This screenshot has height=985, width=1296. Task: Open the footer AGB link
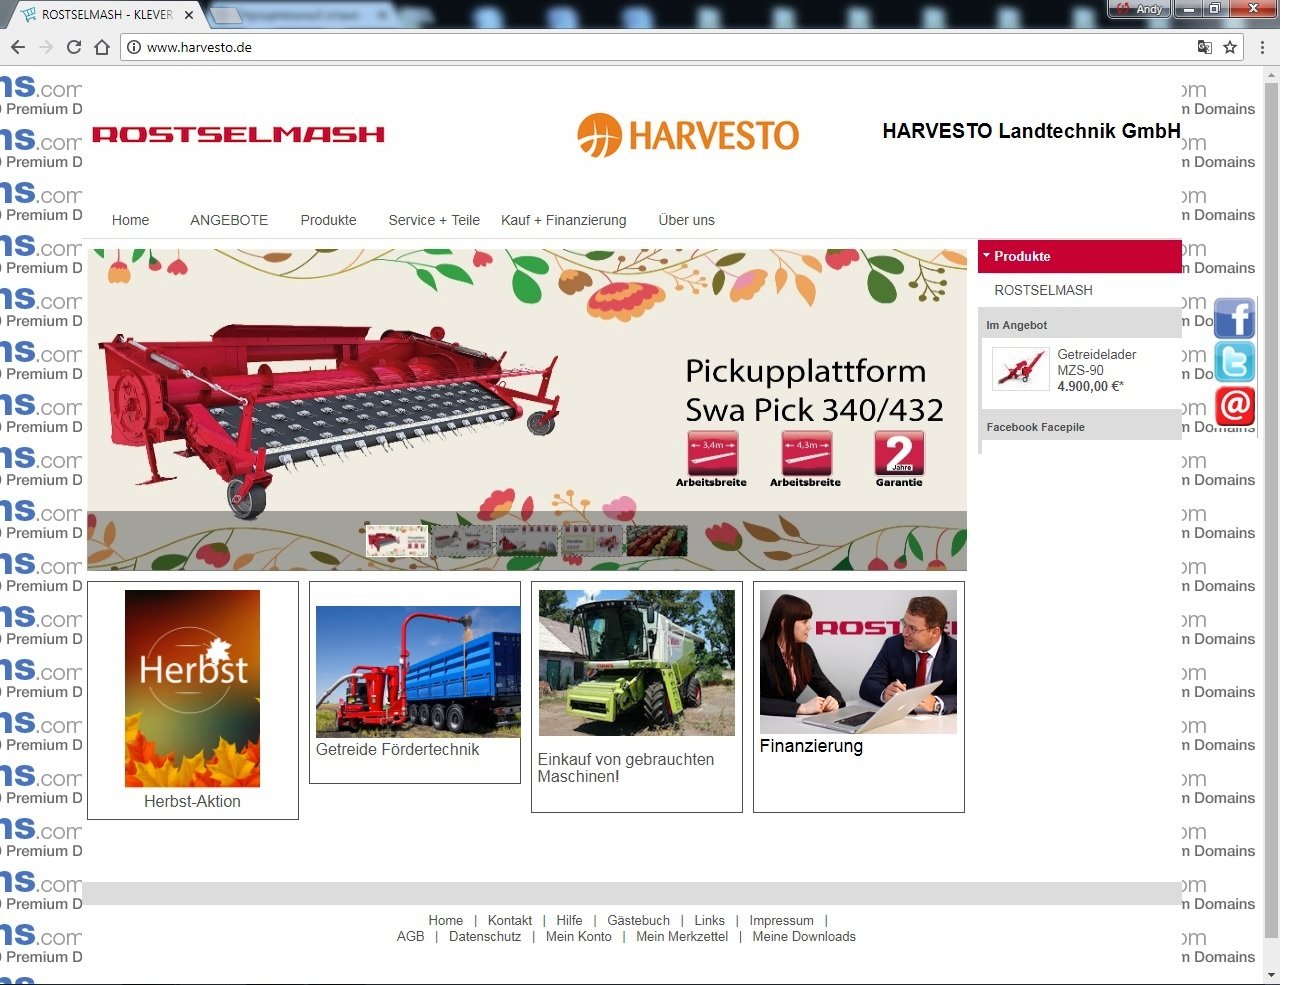pos(411,937)
